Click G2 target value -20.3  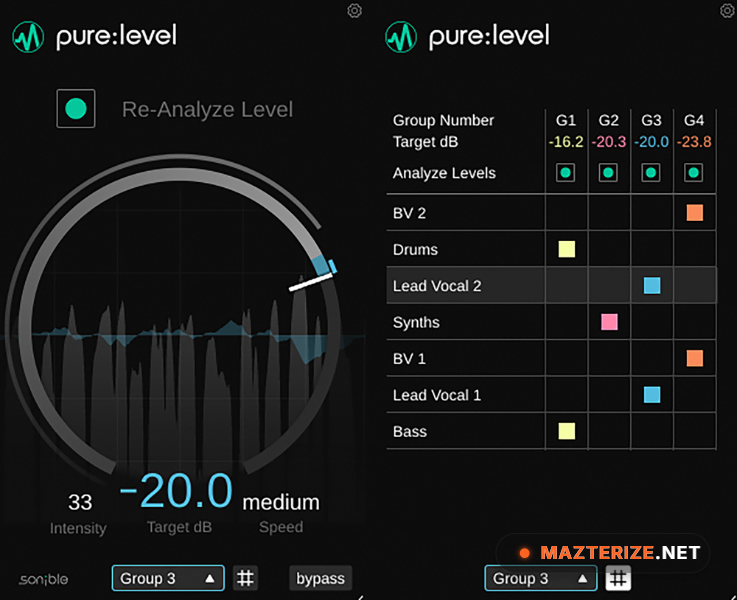(x=608, y=141)
